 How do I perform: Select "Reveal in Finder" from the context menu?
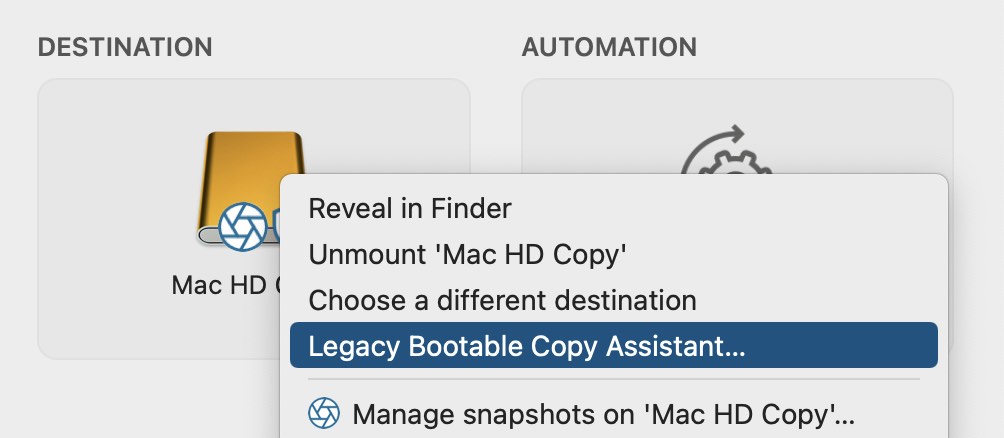coord(410,208)
